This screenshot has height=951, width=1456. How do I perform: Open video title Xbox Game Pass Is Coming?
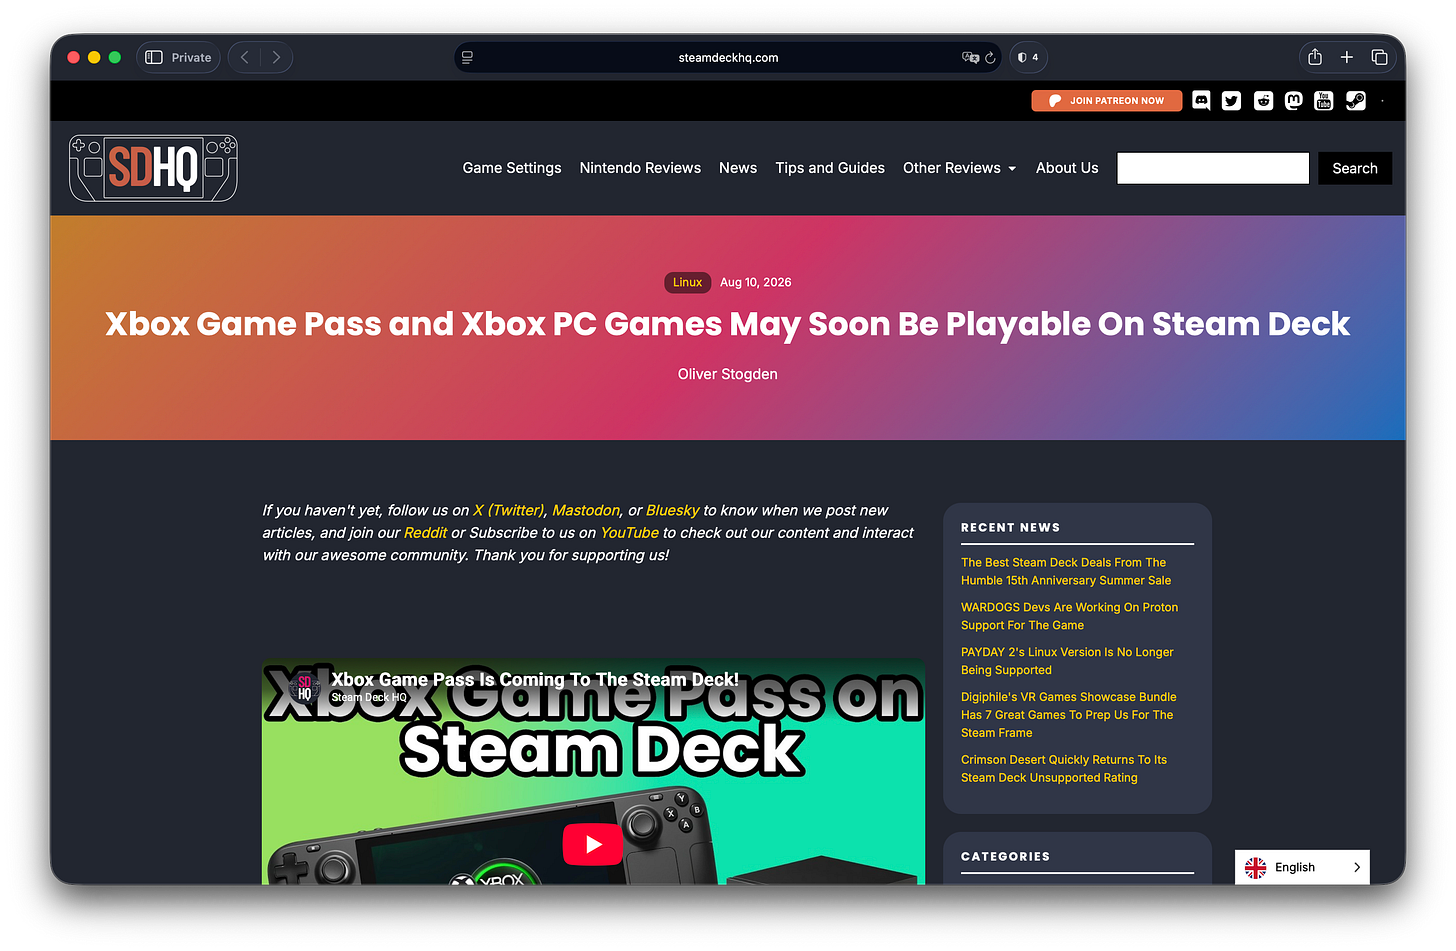coord(535,680)
